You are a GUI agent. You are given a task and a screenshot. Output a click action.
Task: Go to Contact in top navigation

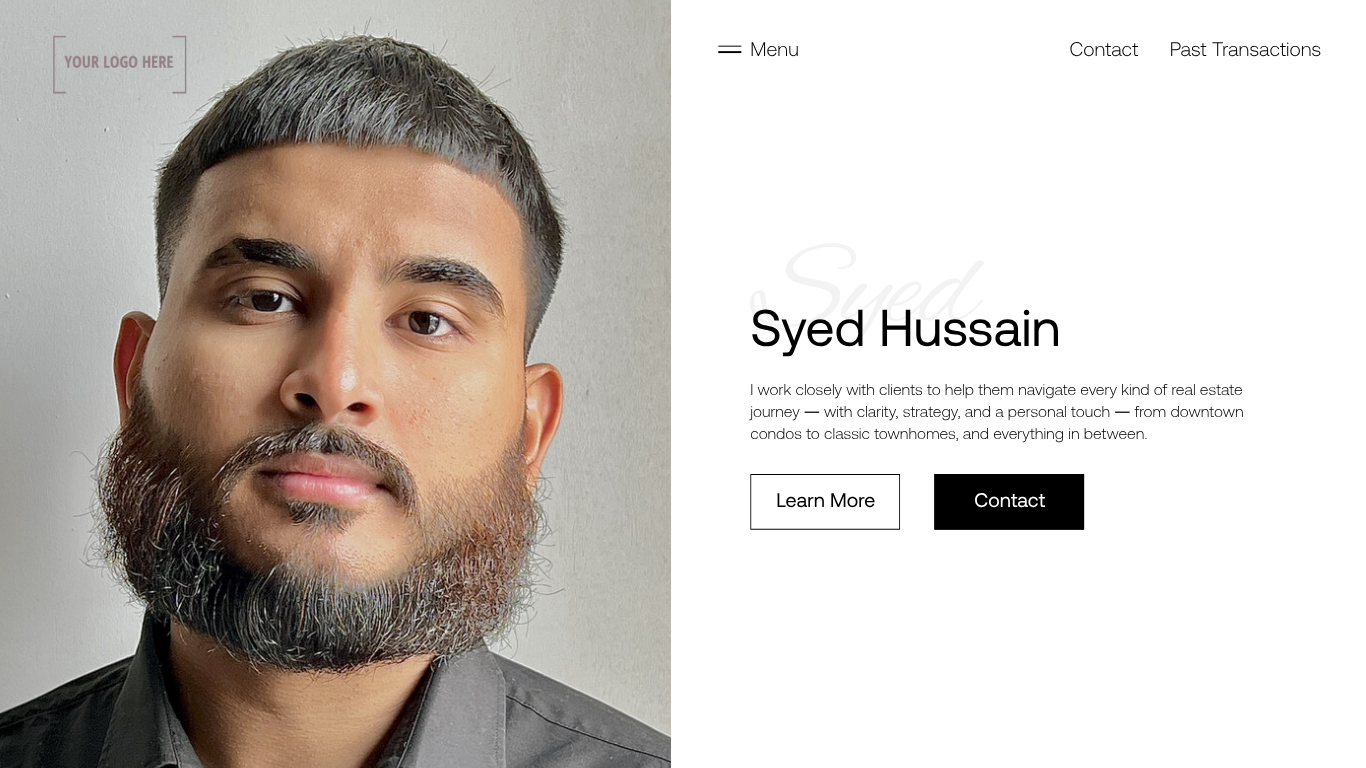tap(1103, 49)
